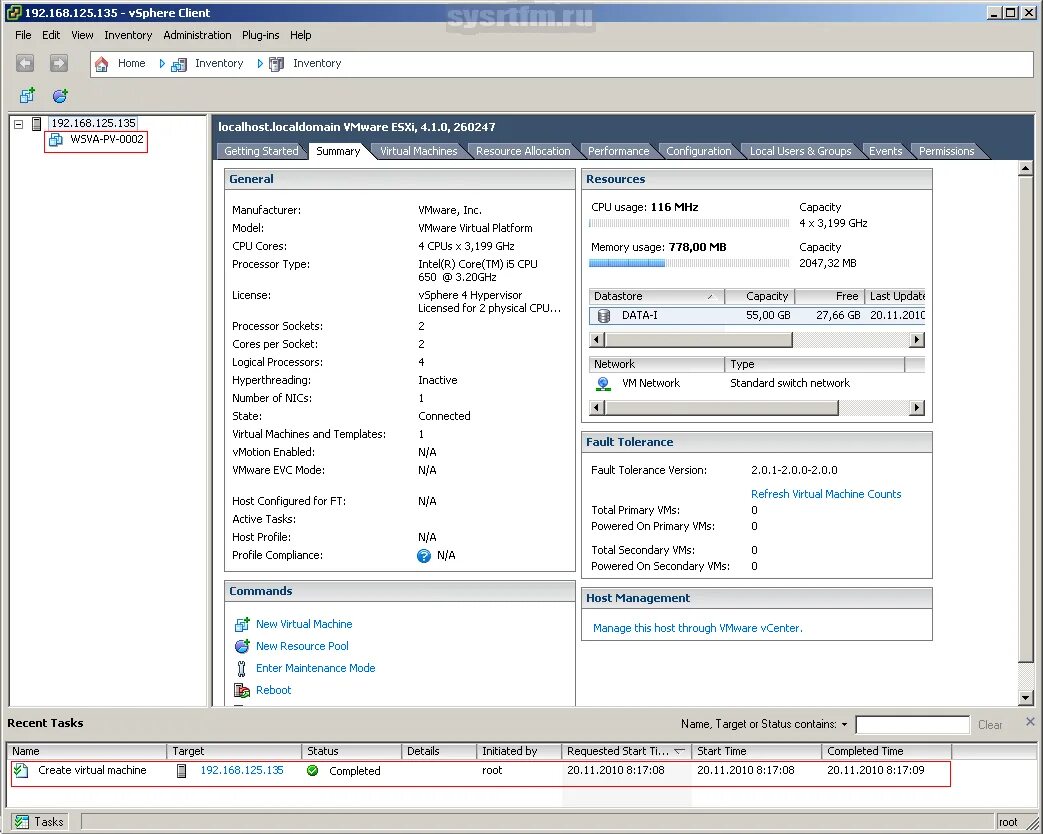Click the Requested Start Time sort arrow
The width and height of the screenshot is (1043, 834).
tap(679, 752)
